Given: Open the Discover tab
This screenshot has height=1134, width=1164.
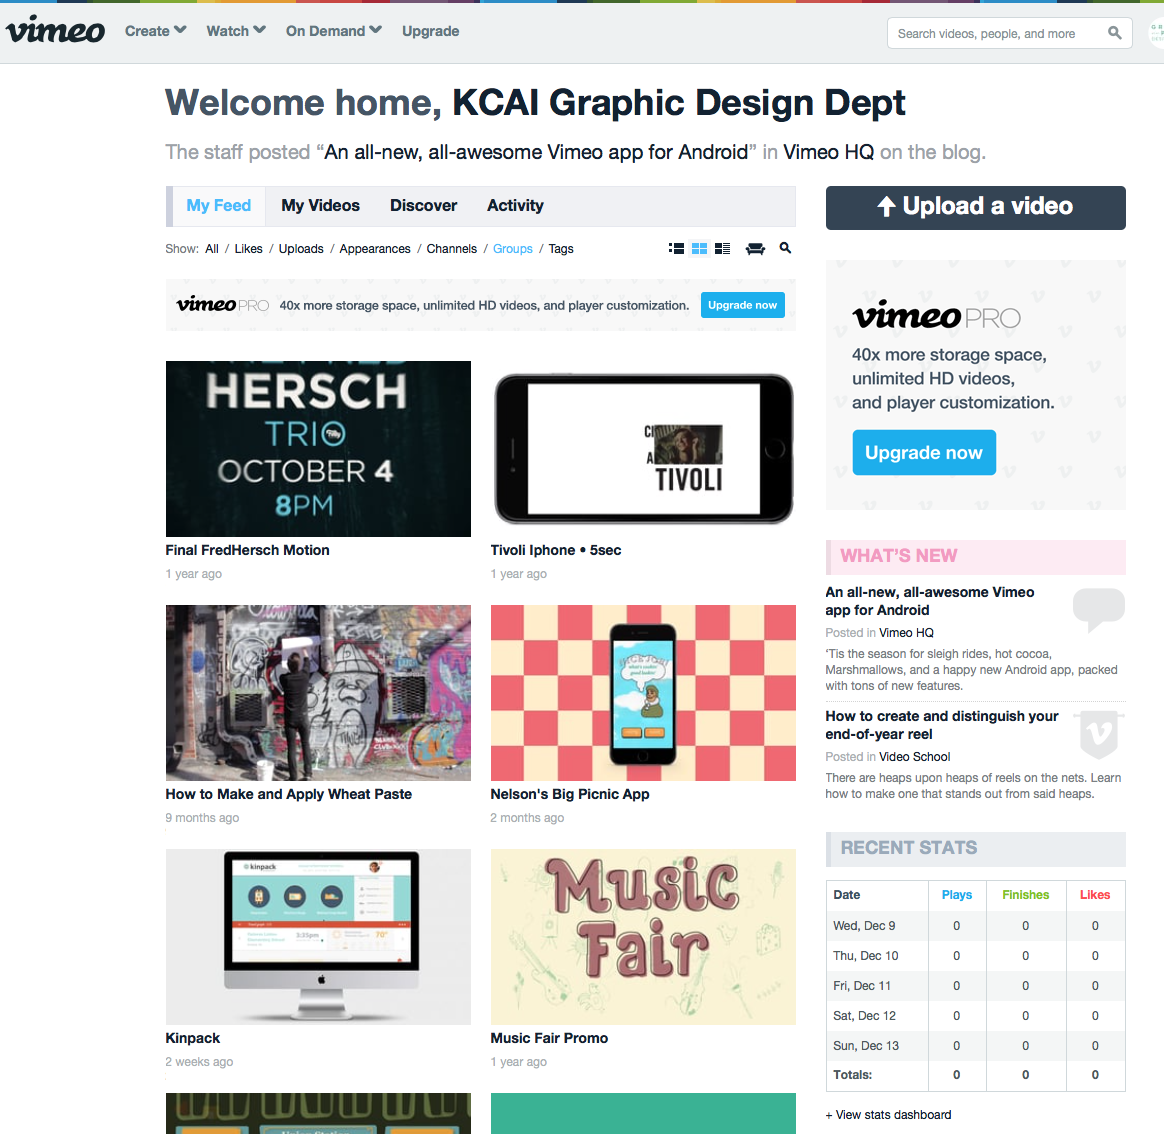Looking at the screenshot, I should [x=423, y=205].
